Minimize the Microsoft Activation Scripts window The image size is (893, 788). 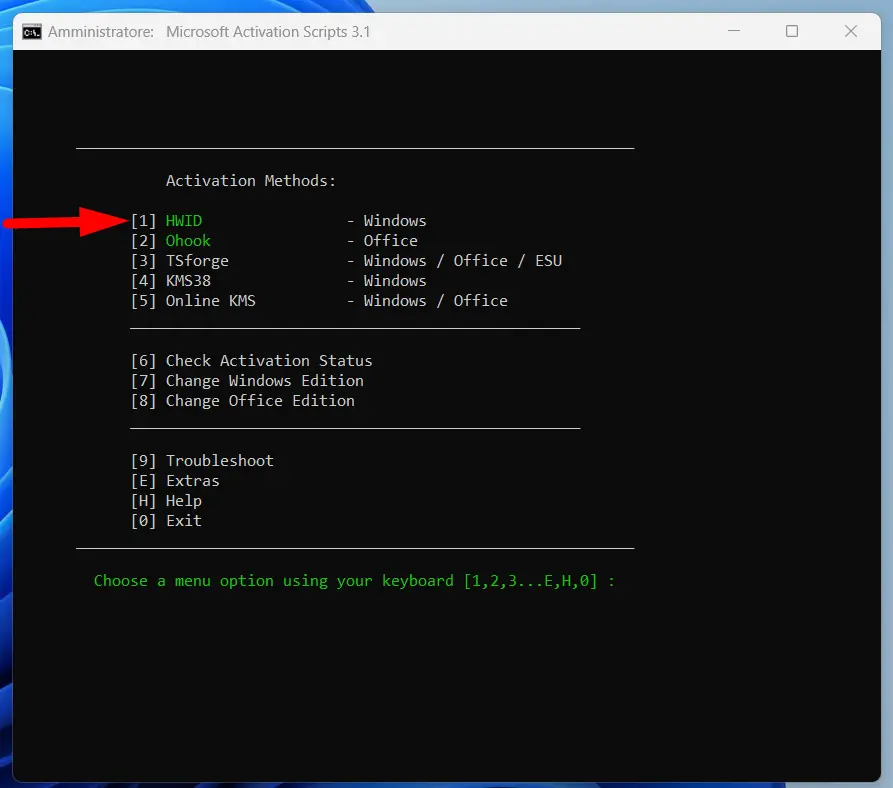click(734, 31)
